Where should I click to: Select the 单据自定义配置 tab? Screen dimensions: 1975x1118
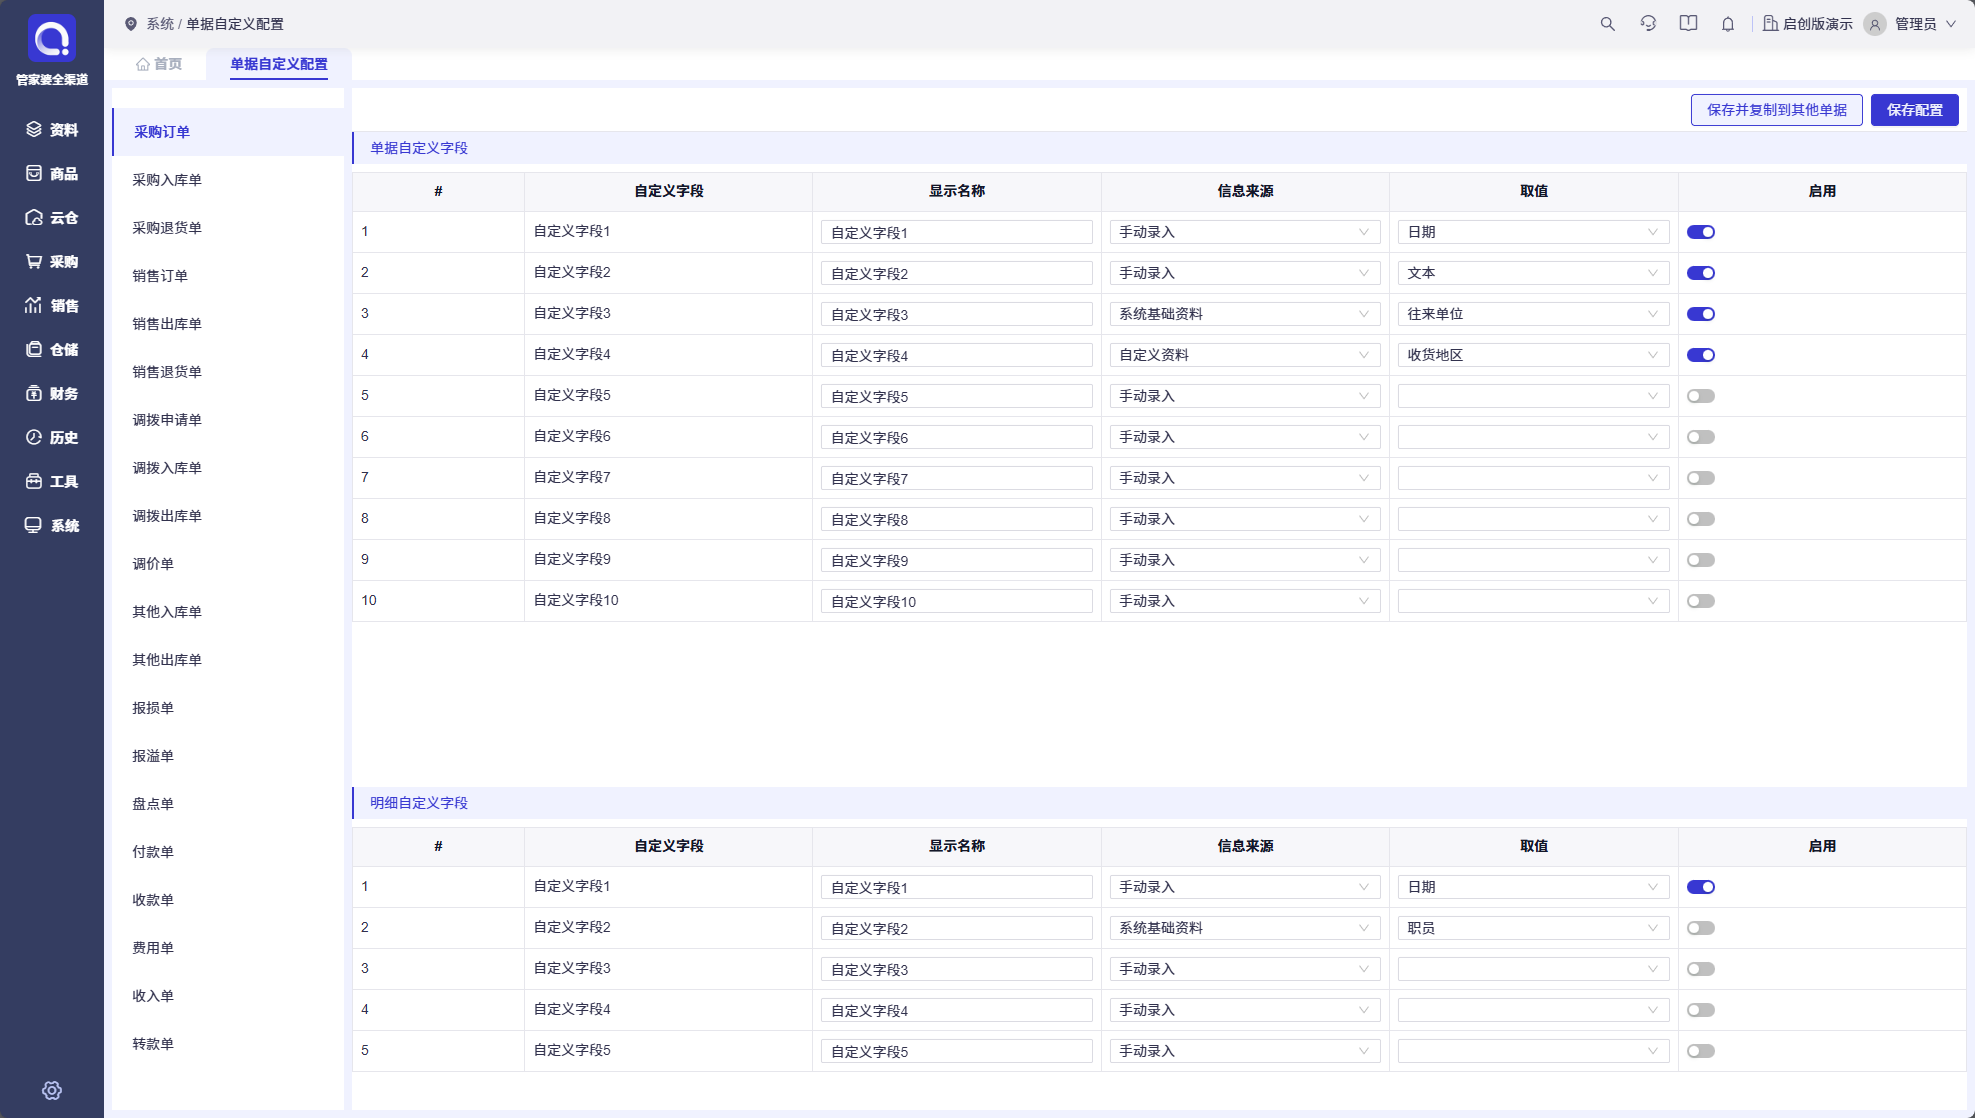(279, 64)
